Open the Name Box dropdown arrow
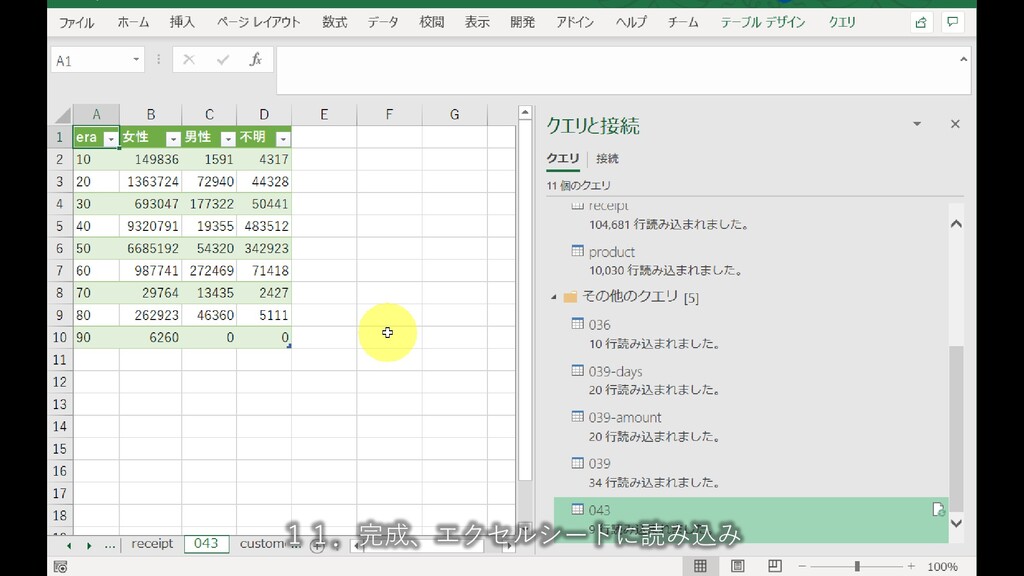 (x=137, y=61)
